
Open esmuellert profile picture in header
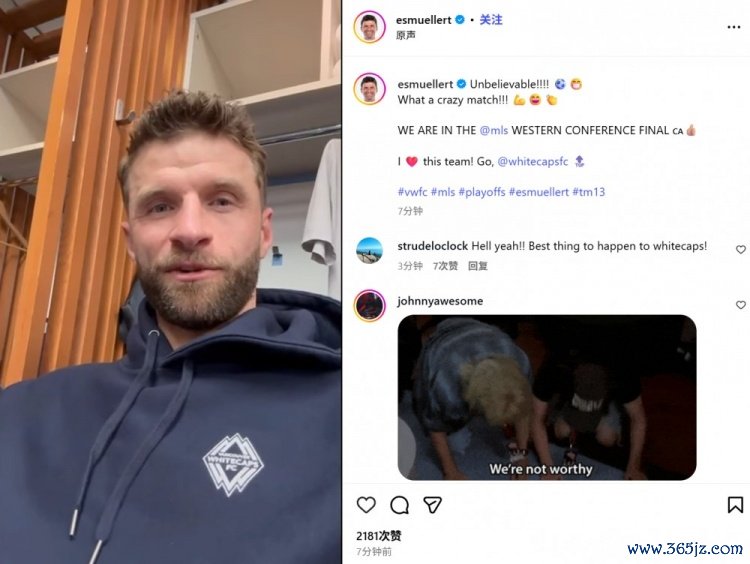369,27
